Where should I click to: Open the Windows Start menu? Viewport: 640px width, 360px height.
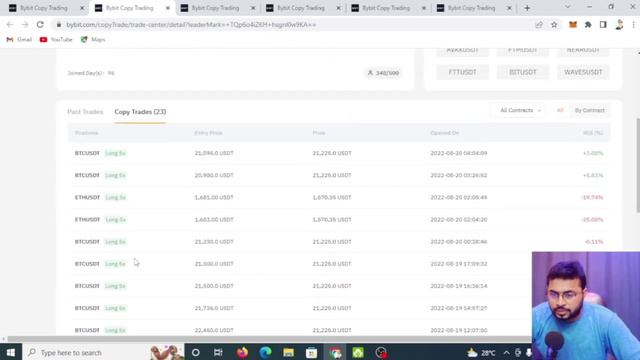(x=11, y=352)
